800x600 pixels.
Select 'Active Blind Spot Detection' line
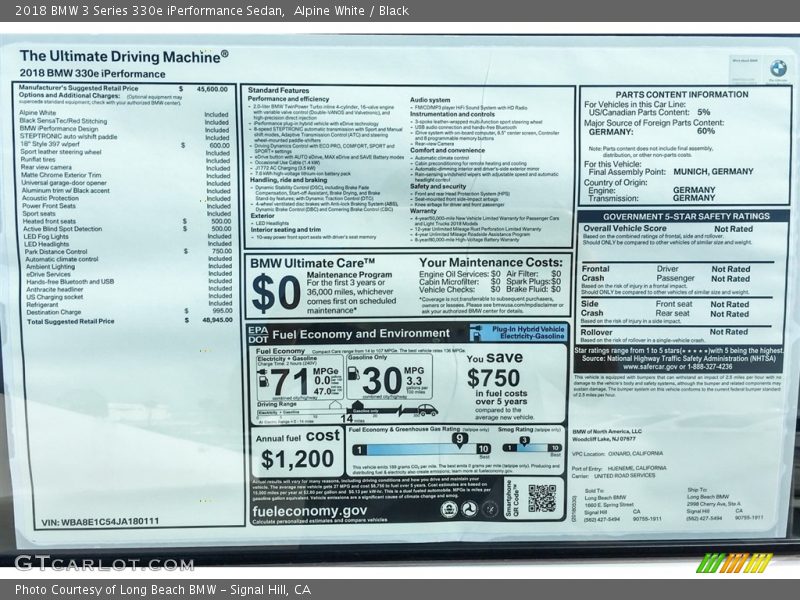point(63,229)
